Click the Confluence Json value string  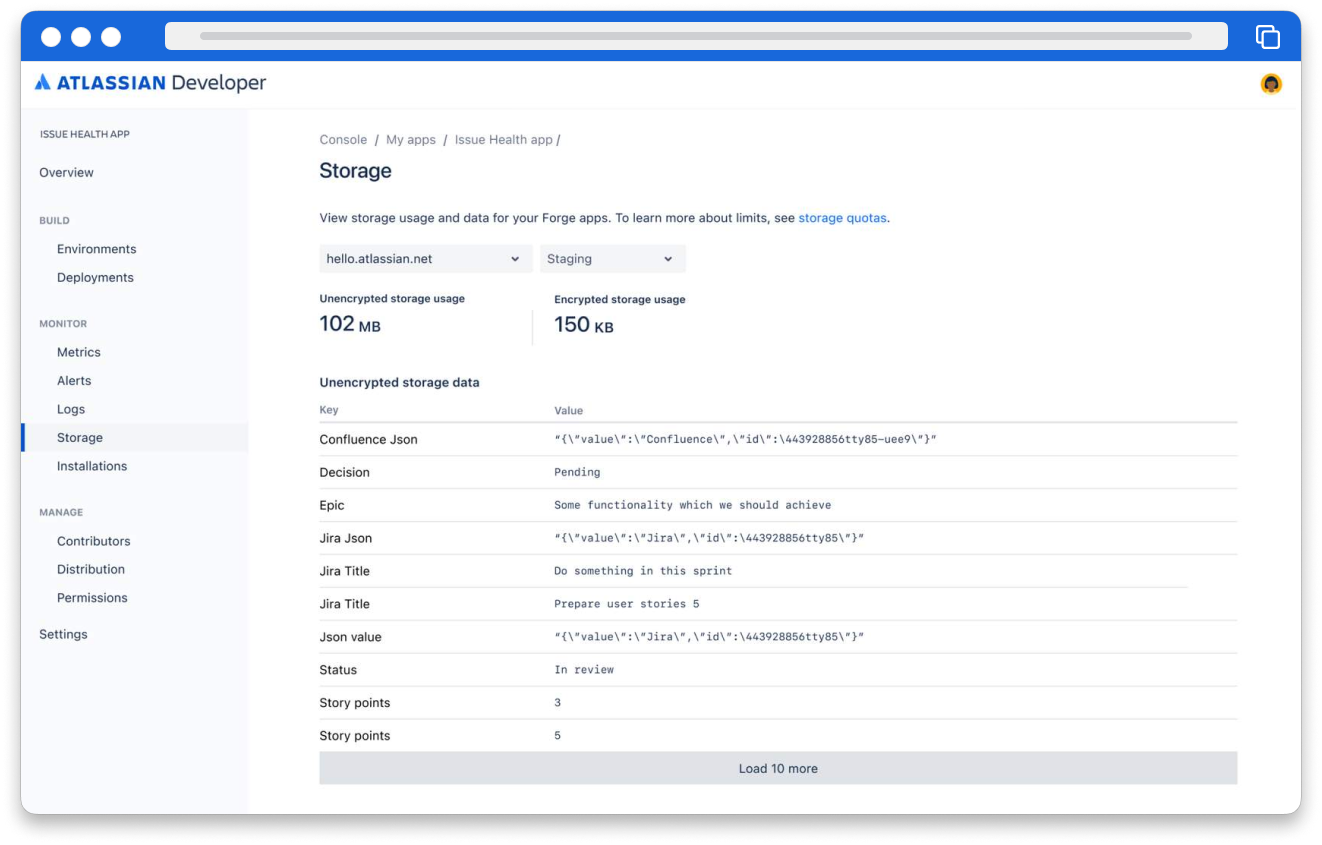coord(745,440)
